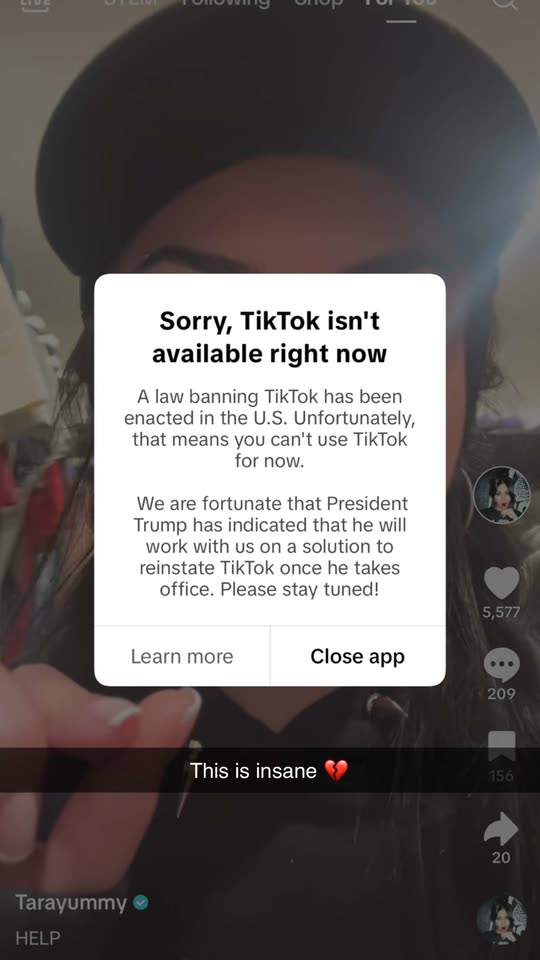Screen dimensions: 540x960
Task: Tap the 5,577 likes count
Action: click(x=501, y=612)
